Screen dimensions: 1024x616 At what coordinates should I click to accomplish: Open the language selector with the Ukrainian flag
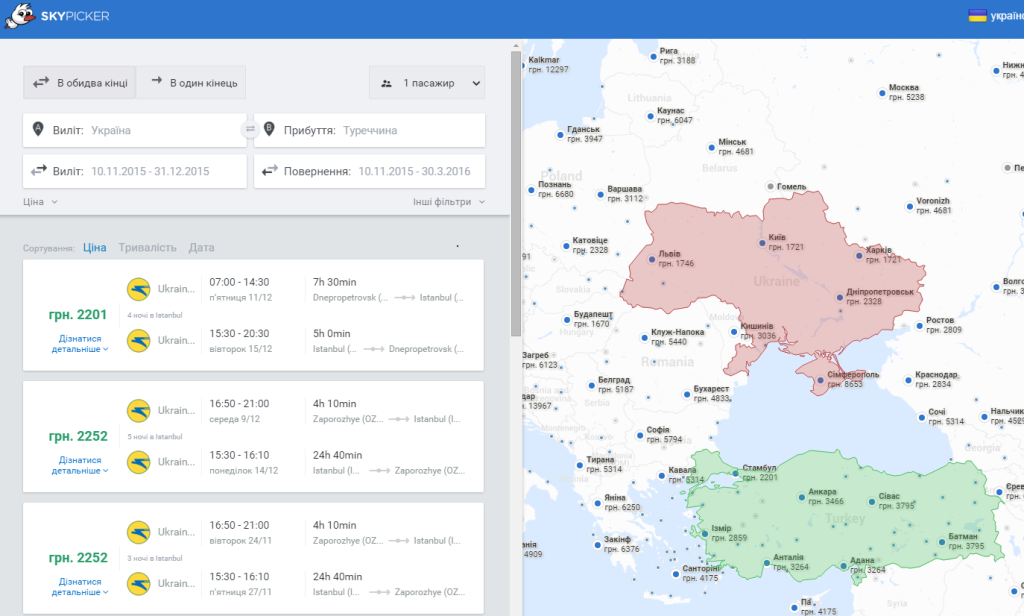click(x=996, y=16)
